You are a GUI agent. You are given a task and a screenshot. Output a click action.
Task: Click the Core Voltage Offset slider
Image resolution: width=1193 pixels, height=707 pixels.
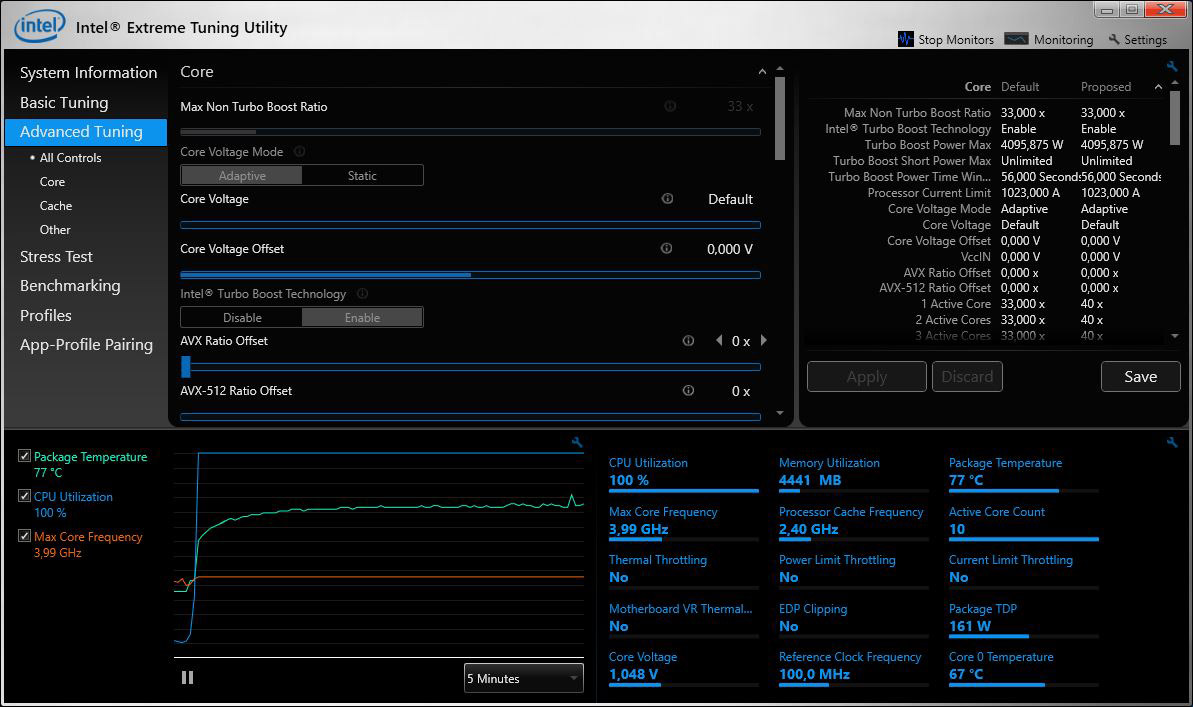click(470, 275)
